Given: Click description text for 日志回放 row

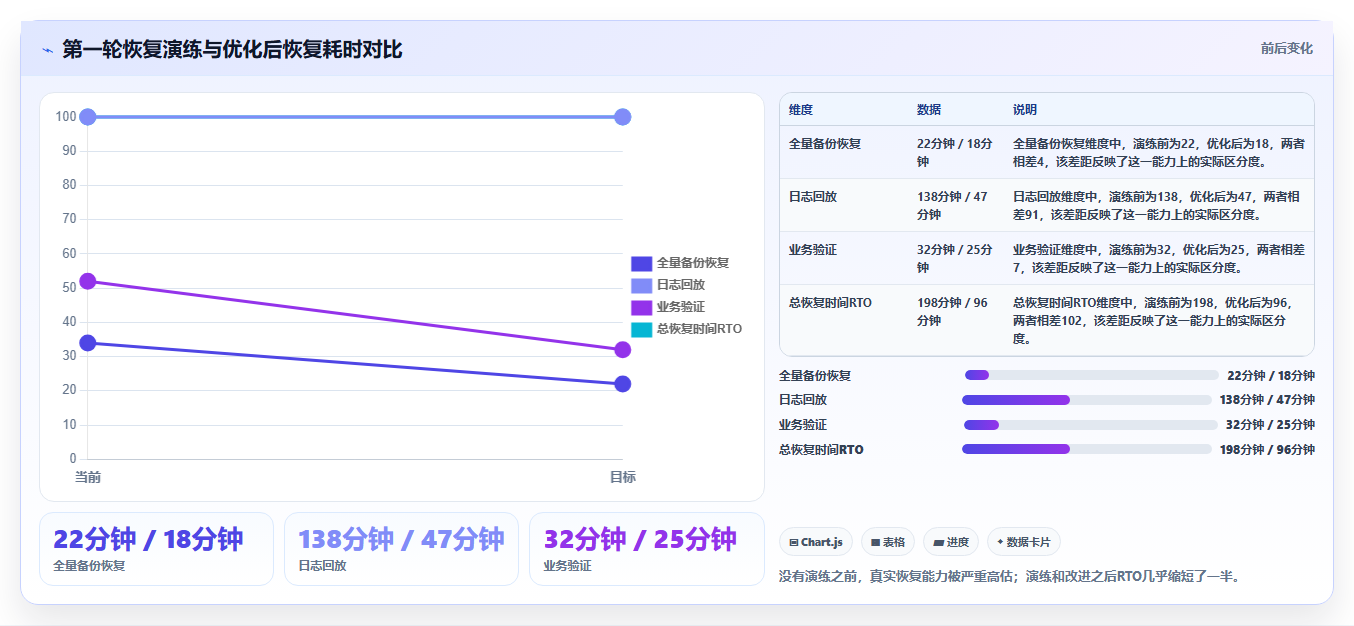Looking at the screenshot, I should pyautogui.click(x=1158, y=205).
